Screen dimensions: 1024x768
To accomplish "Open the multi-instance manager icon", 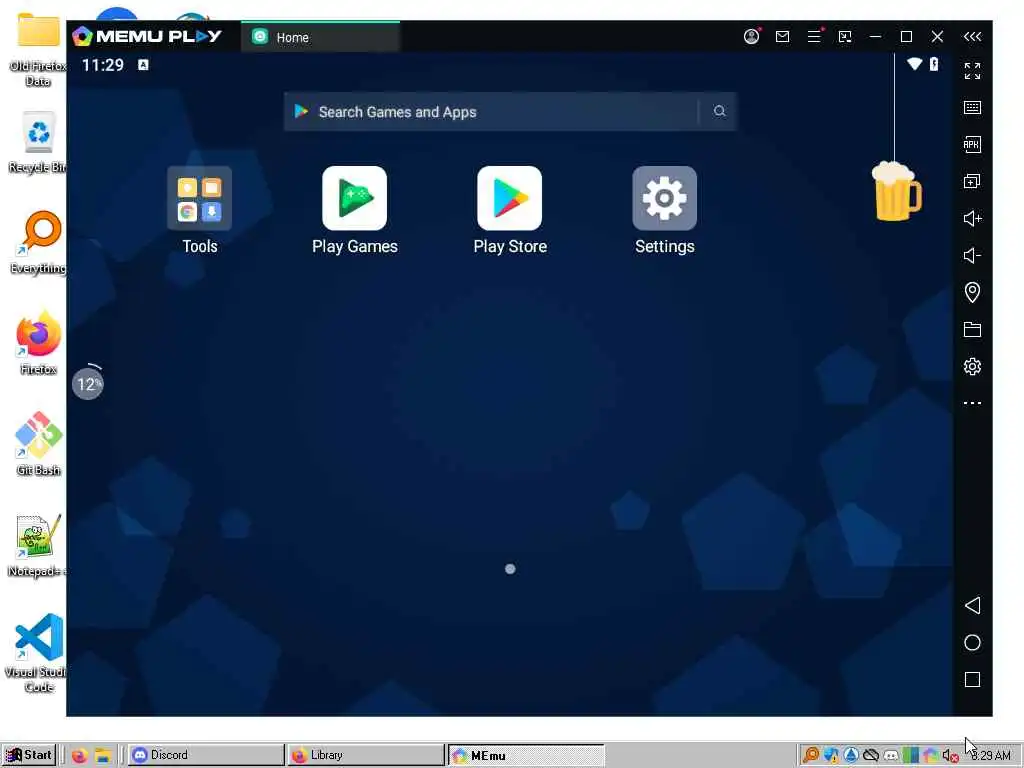I will point(972,182).
